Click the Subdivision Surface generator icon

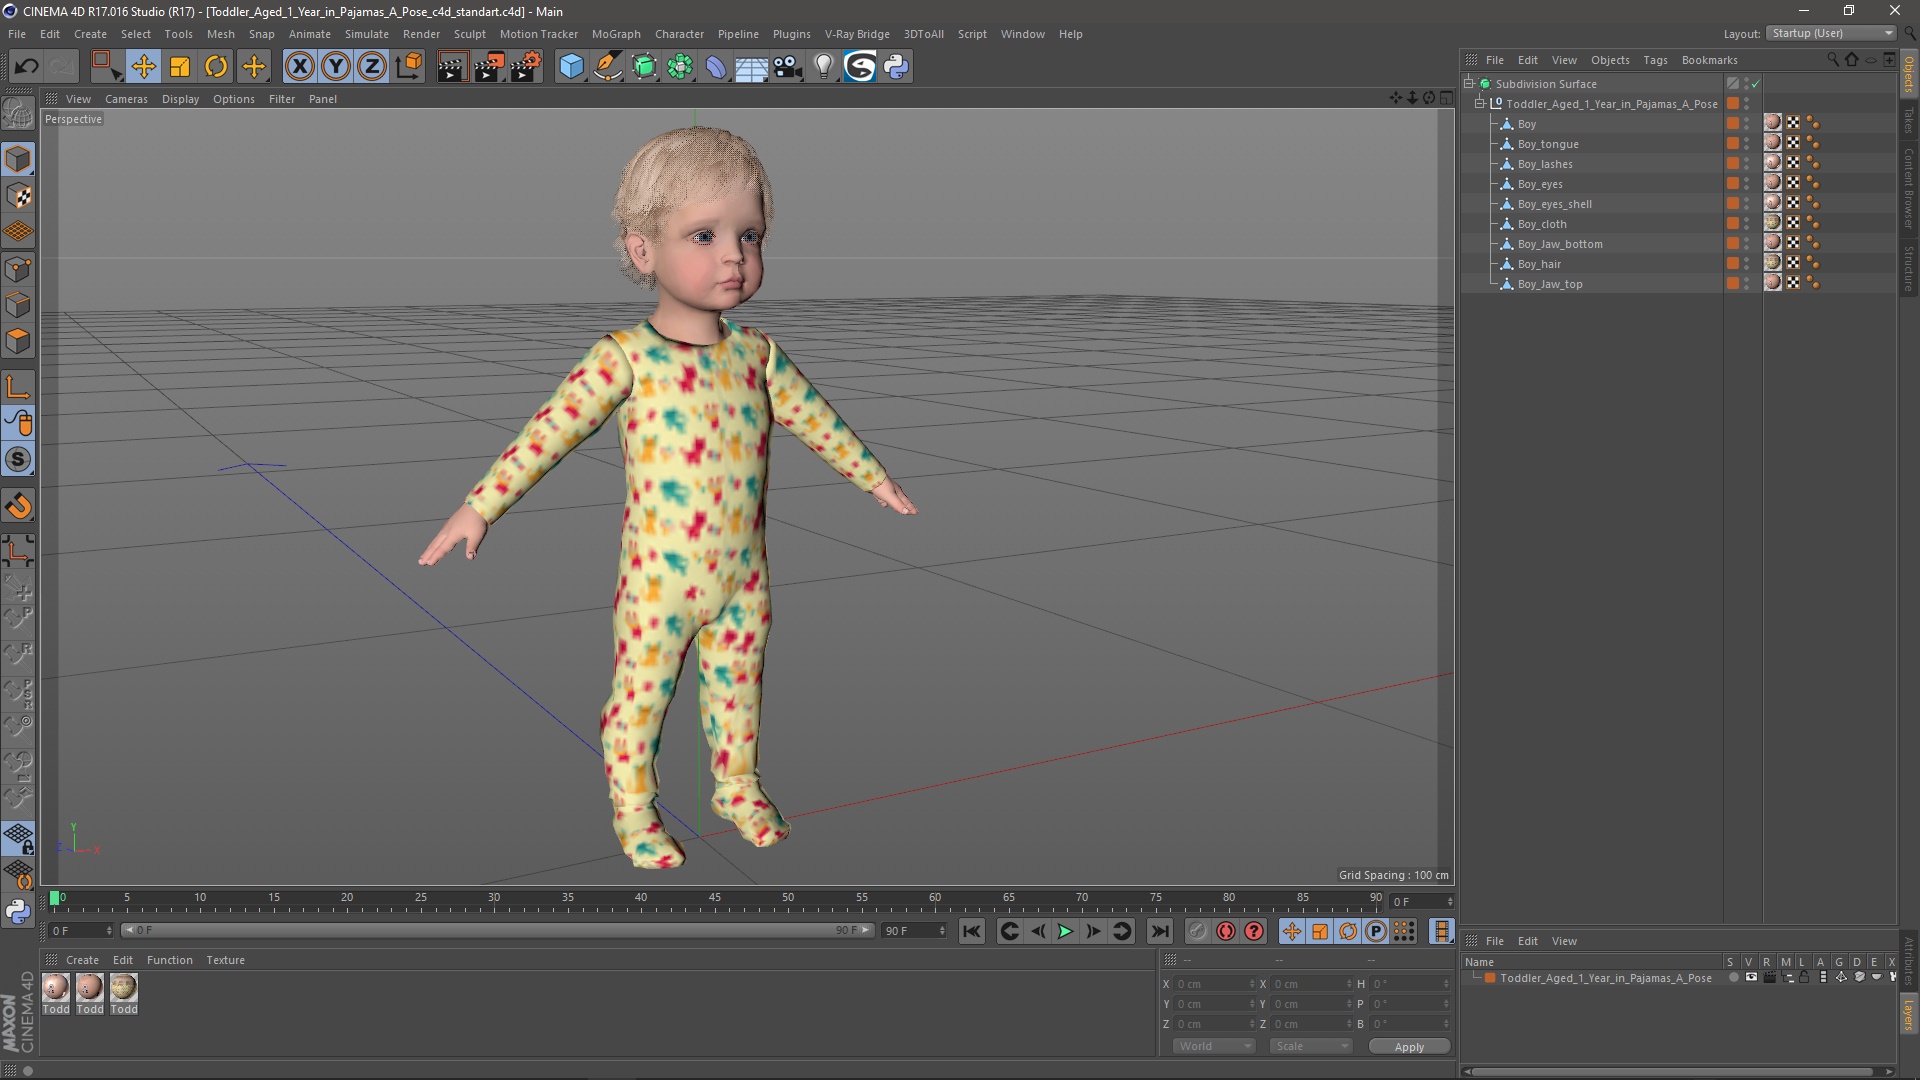tap(644, 67)
